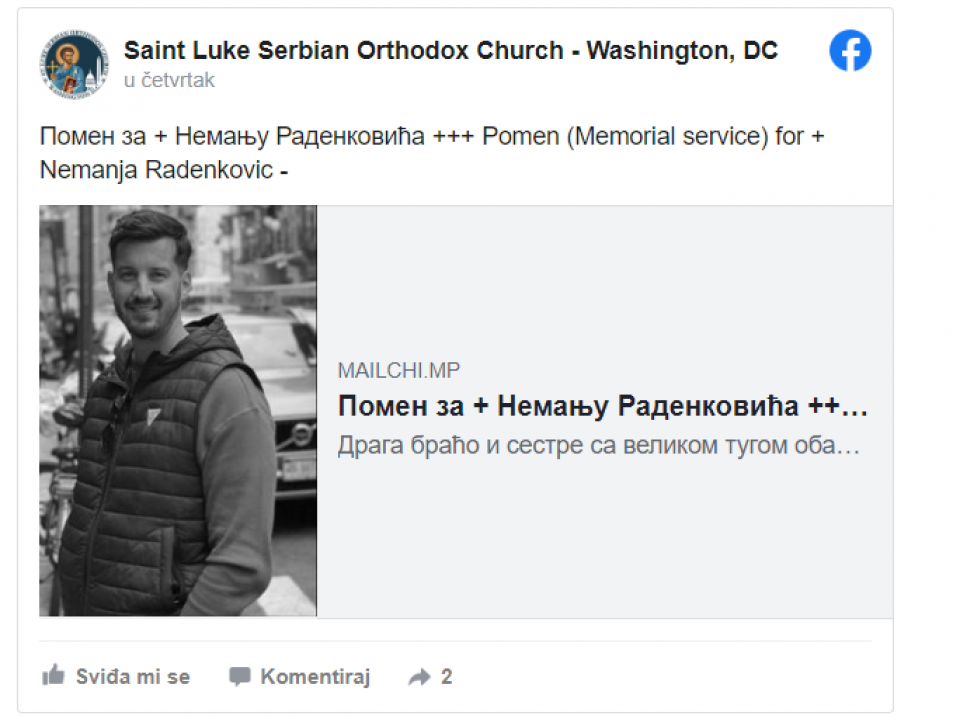The height and width of the screenshot is (726, 960).
Task: Click the 'Nemanja Radenkovic -' caption line
Action: click(x=163, y=170)
